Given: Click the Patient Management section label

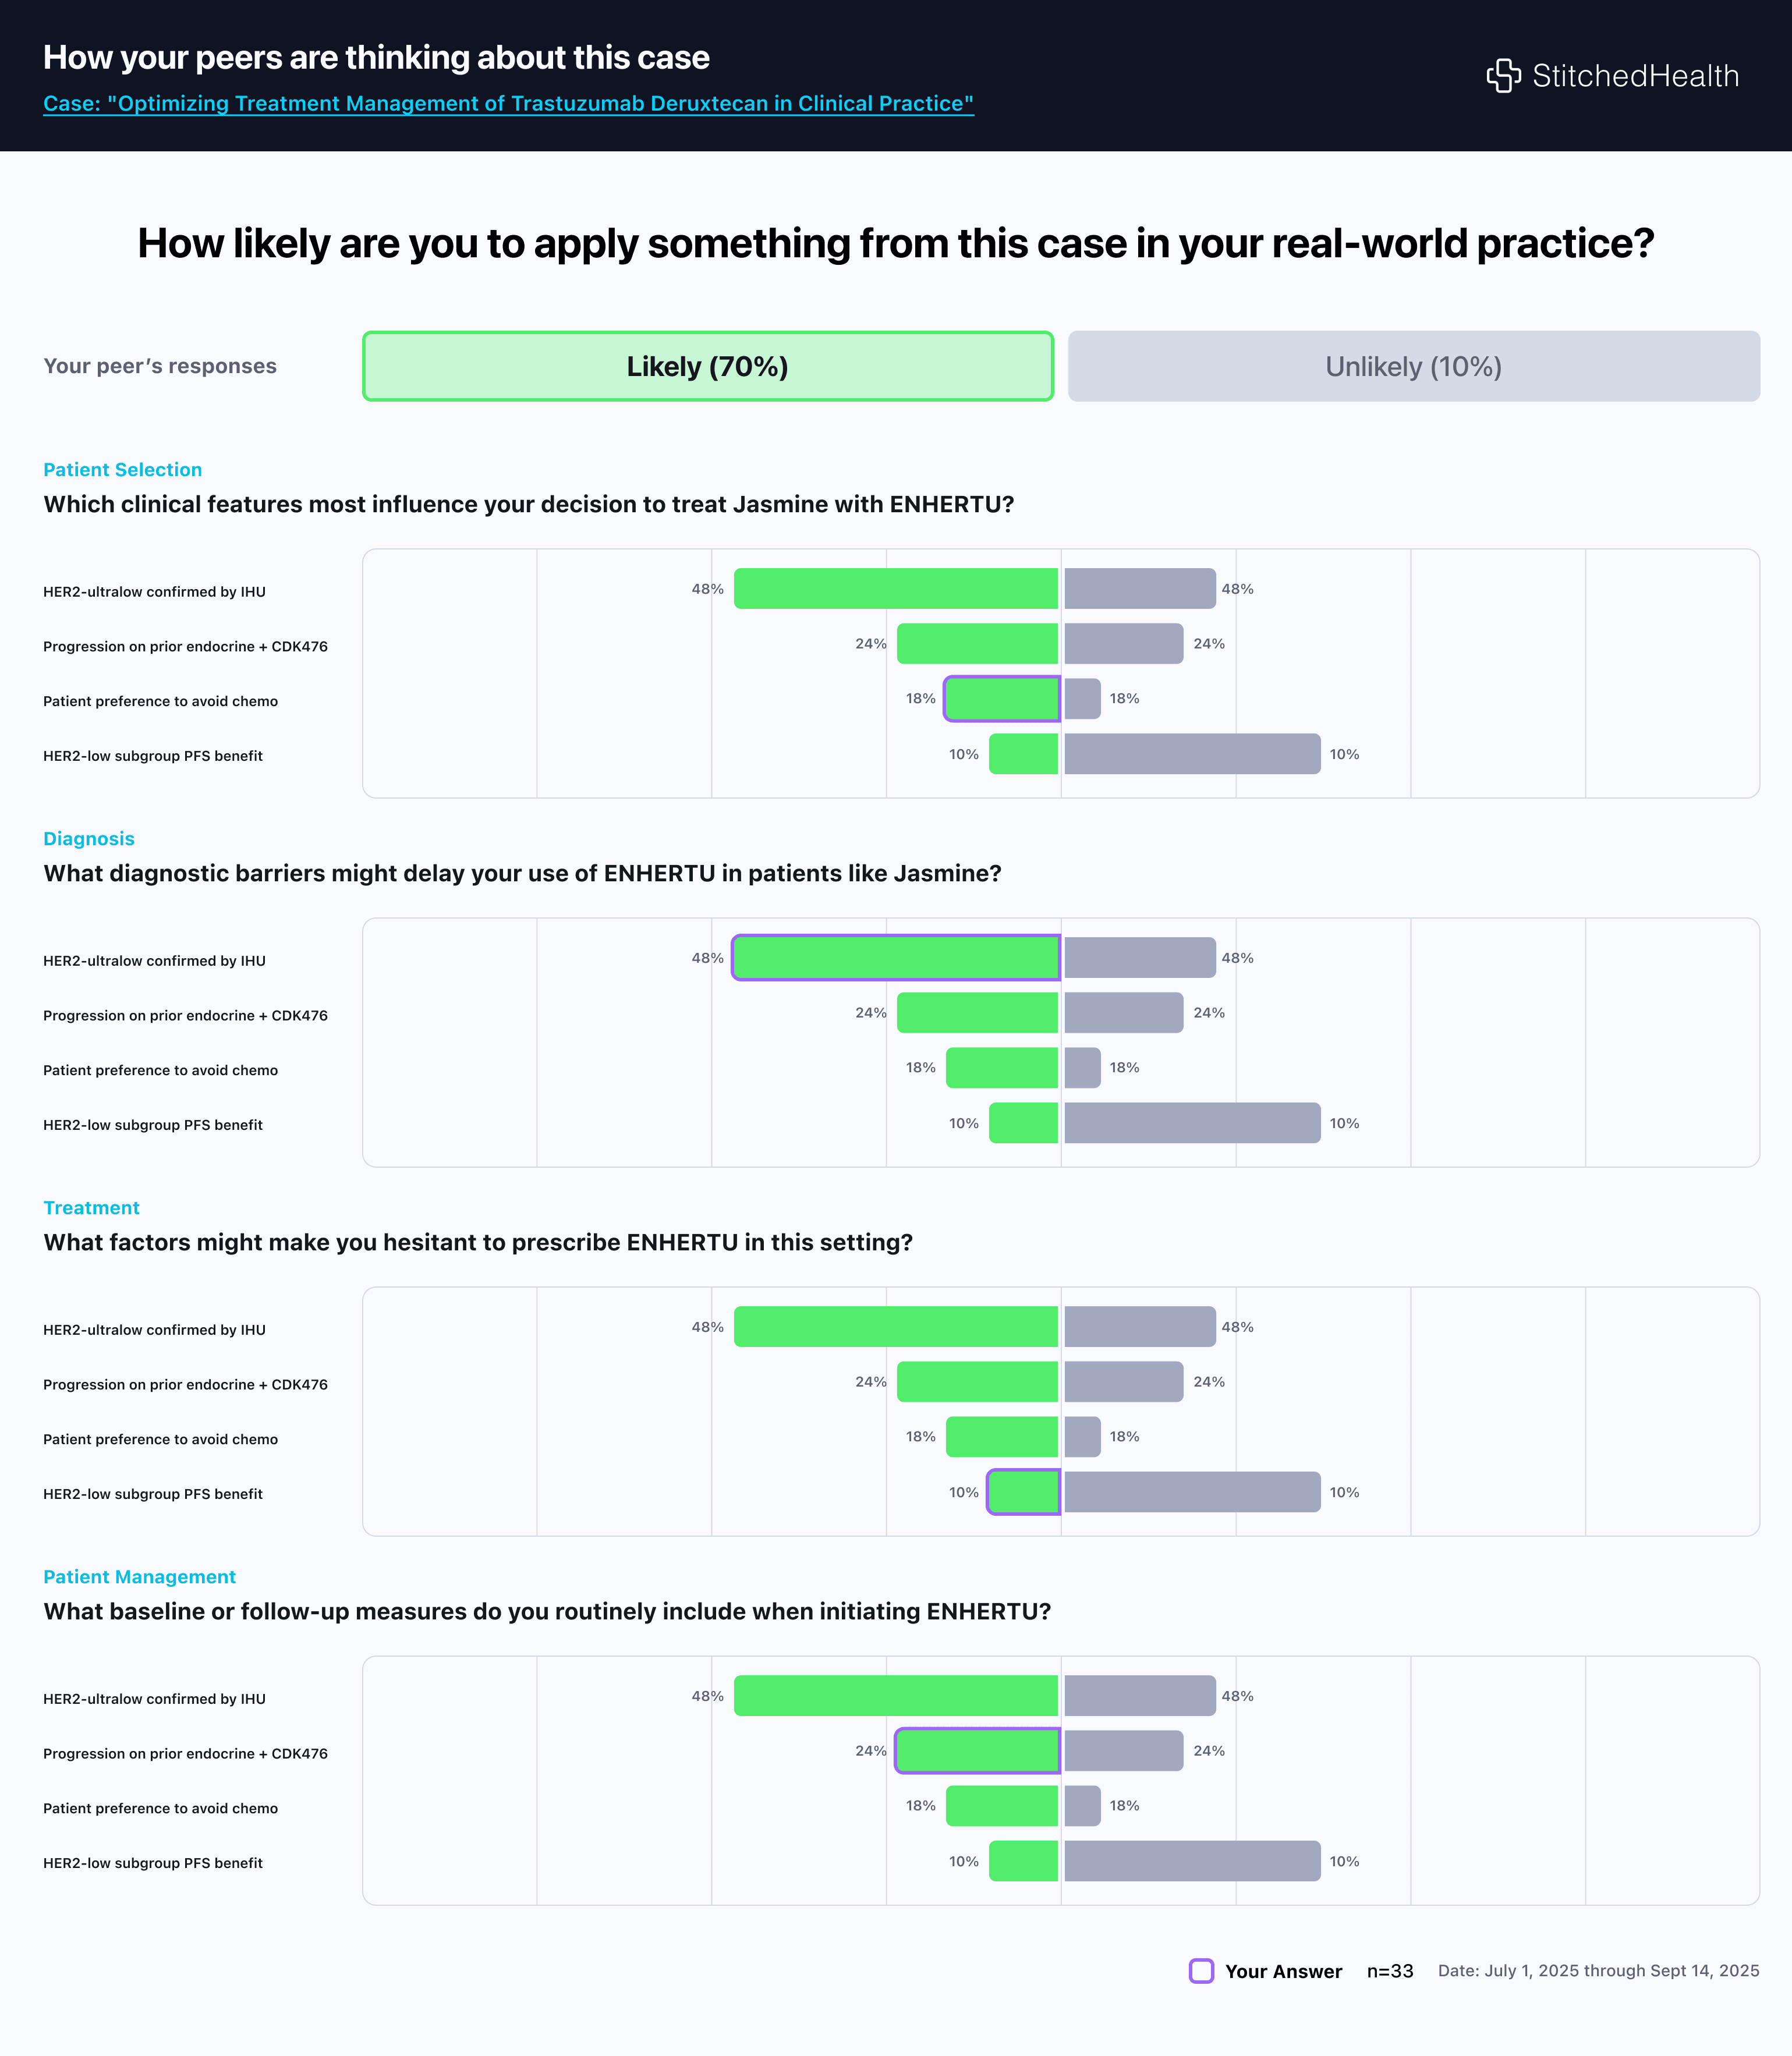Looking at the screenshot, I should tap(139, 1577).
